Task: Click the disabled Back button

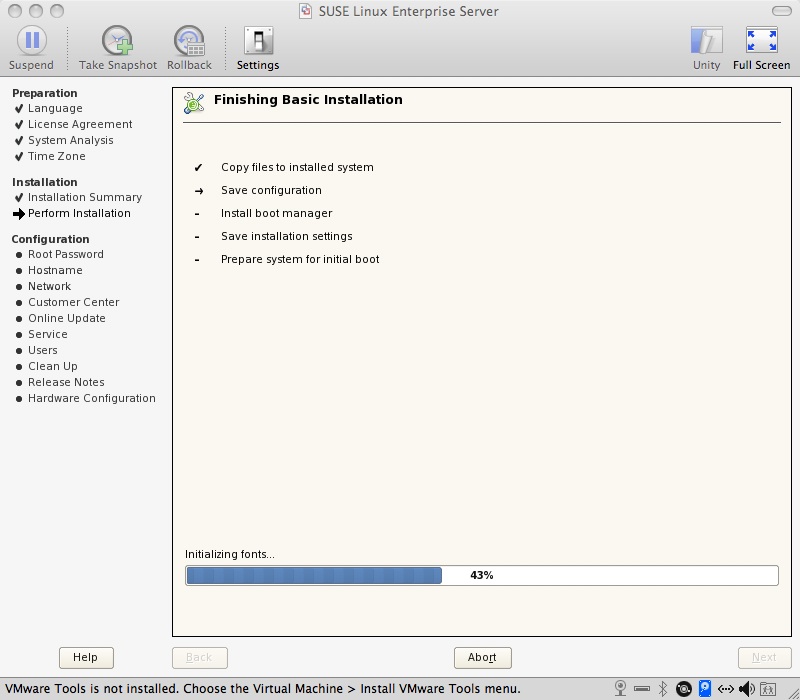Action: (x=199, y=657)
